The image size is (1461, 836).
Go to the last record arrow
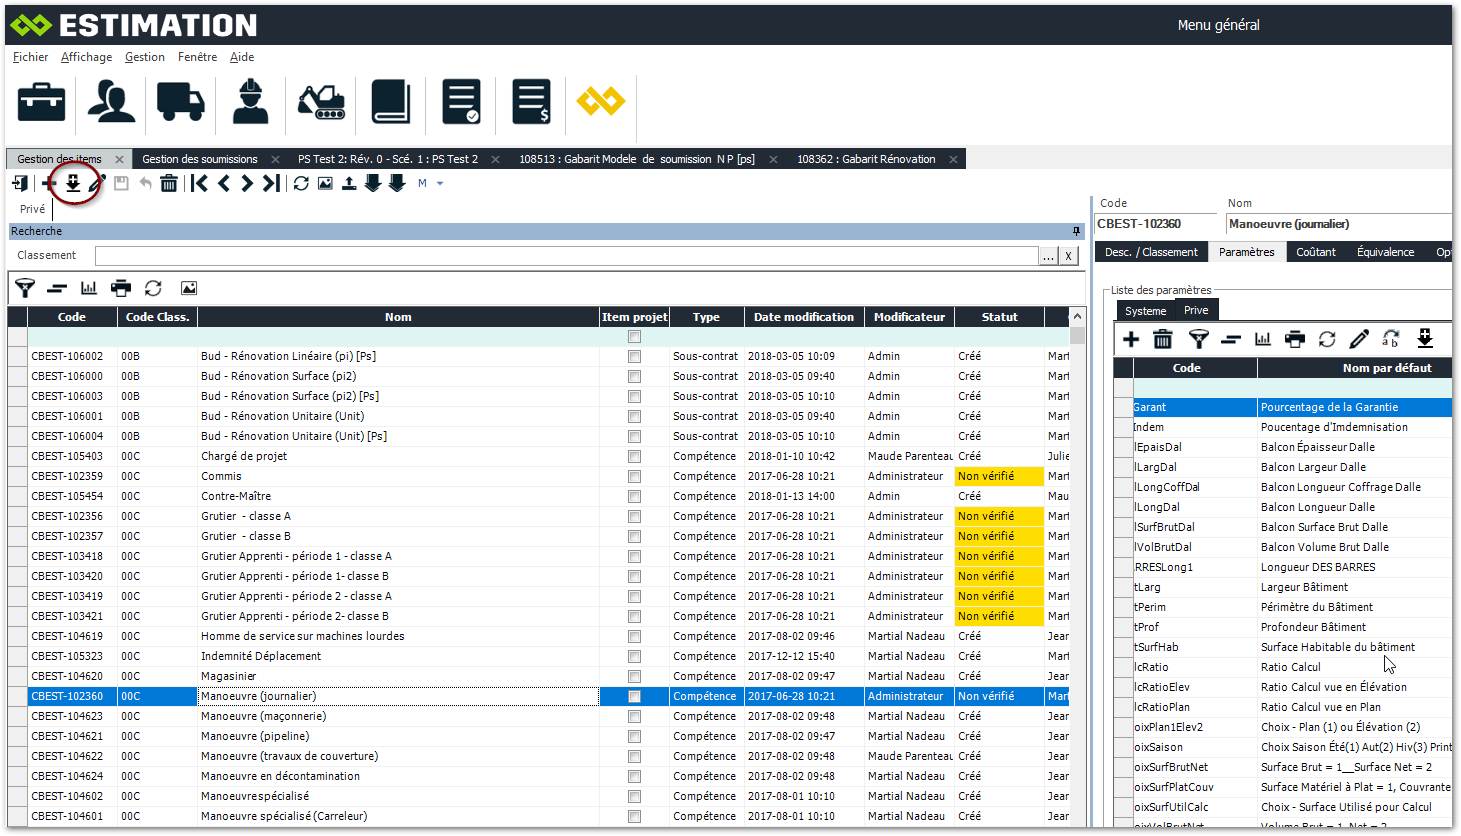[271, 183]
